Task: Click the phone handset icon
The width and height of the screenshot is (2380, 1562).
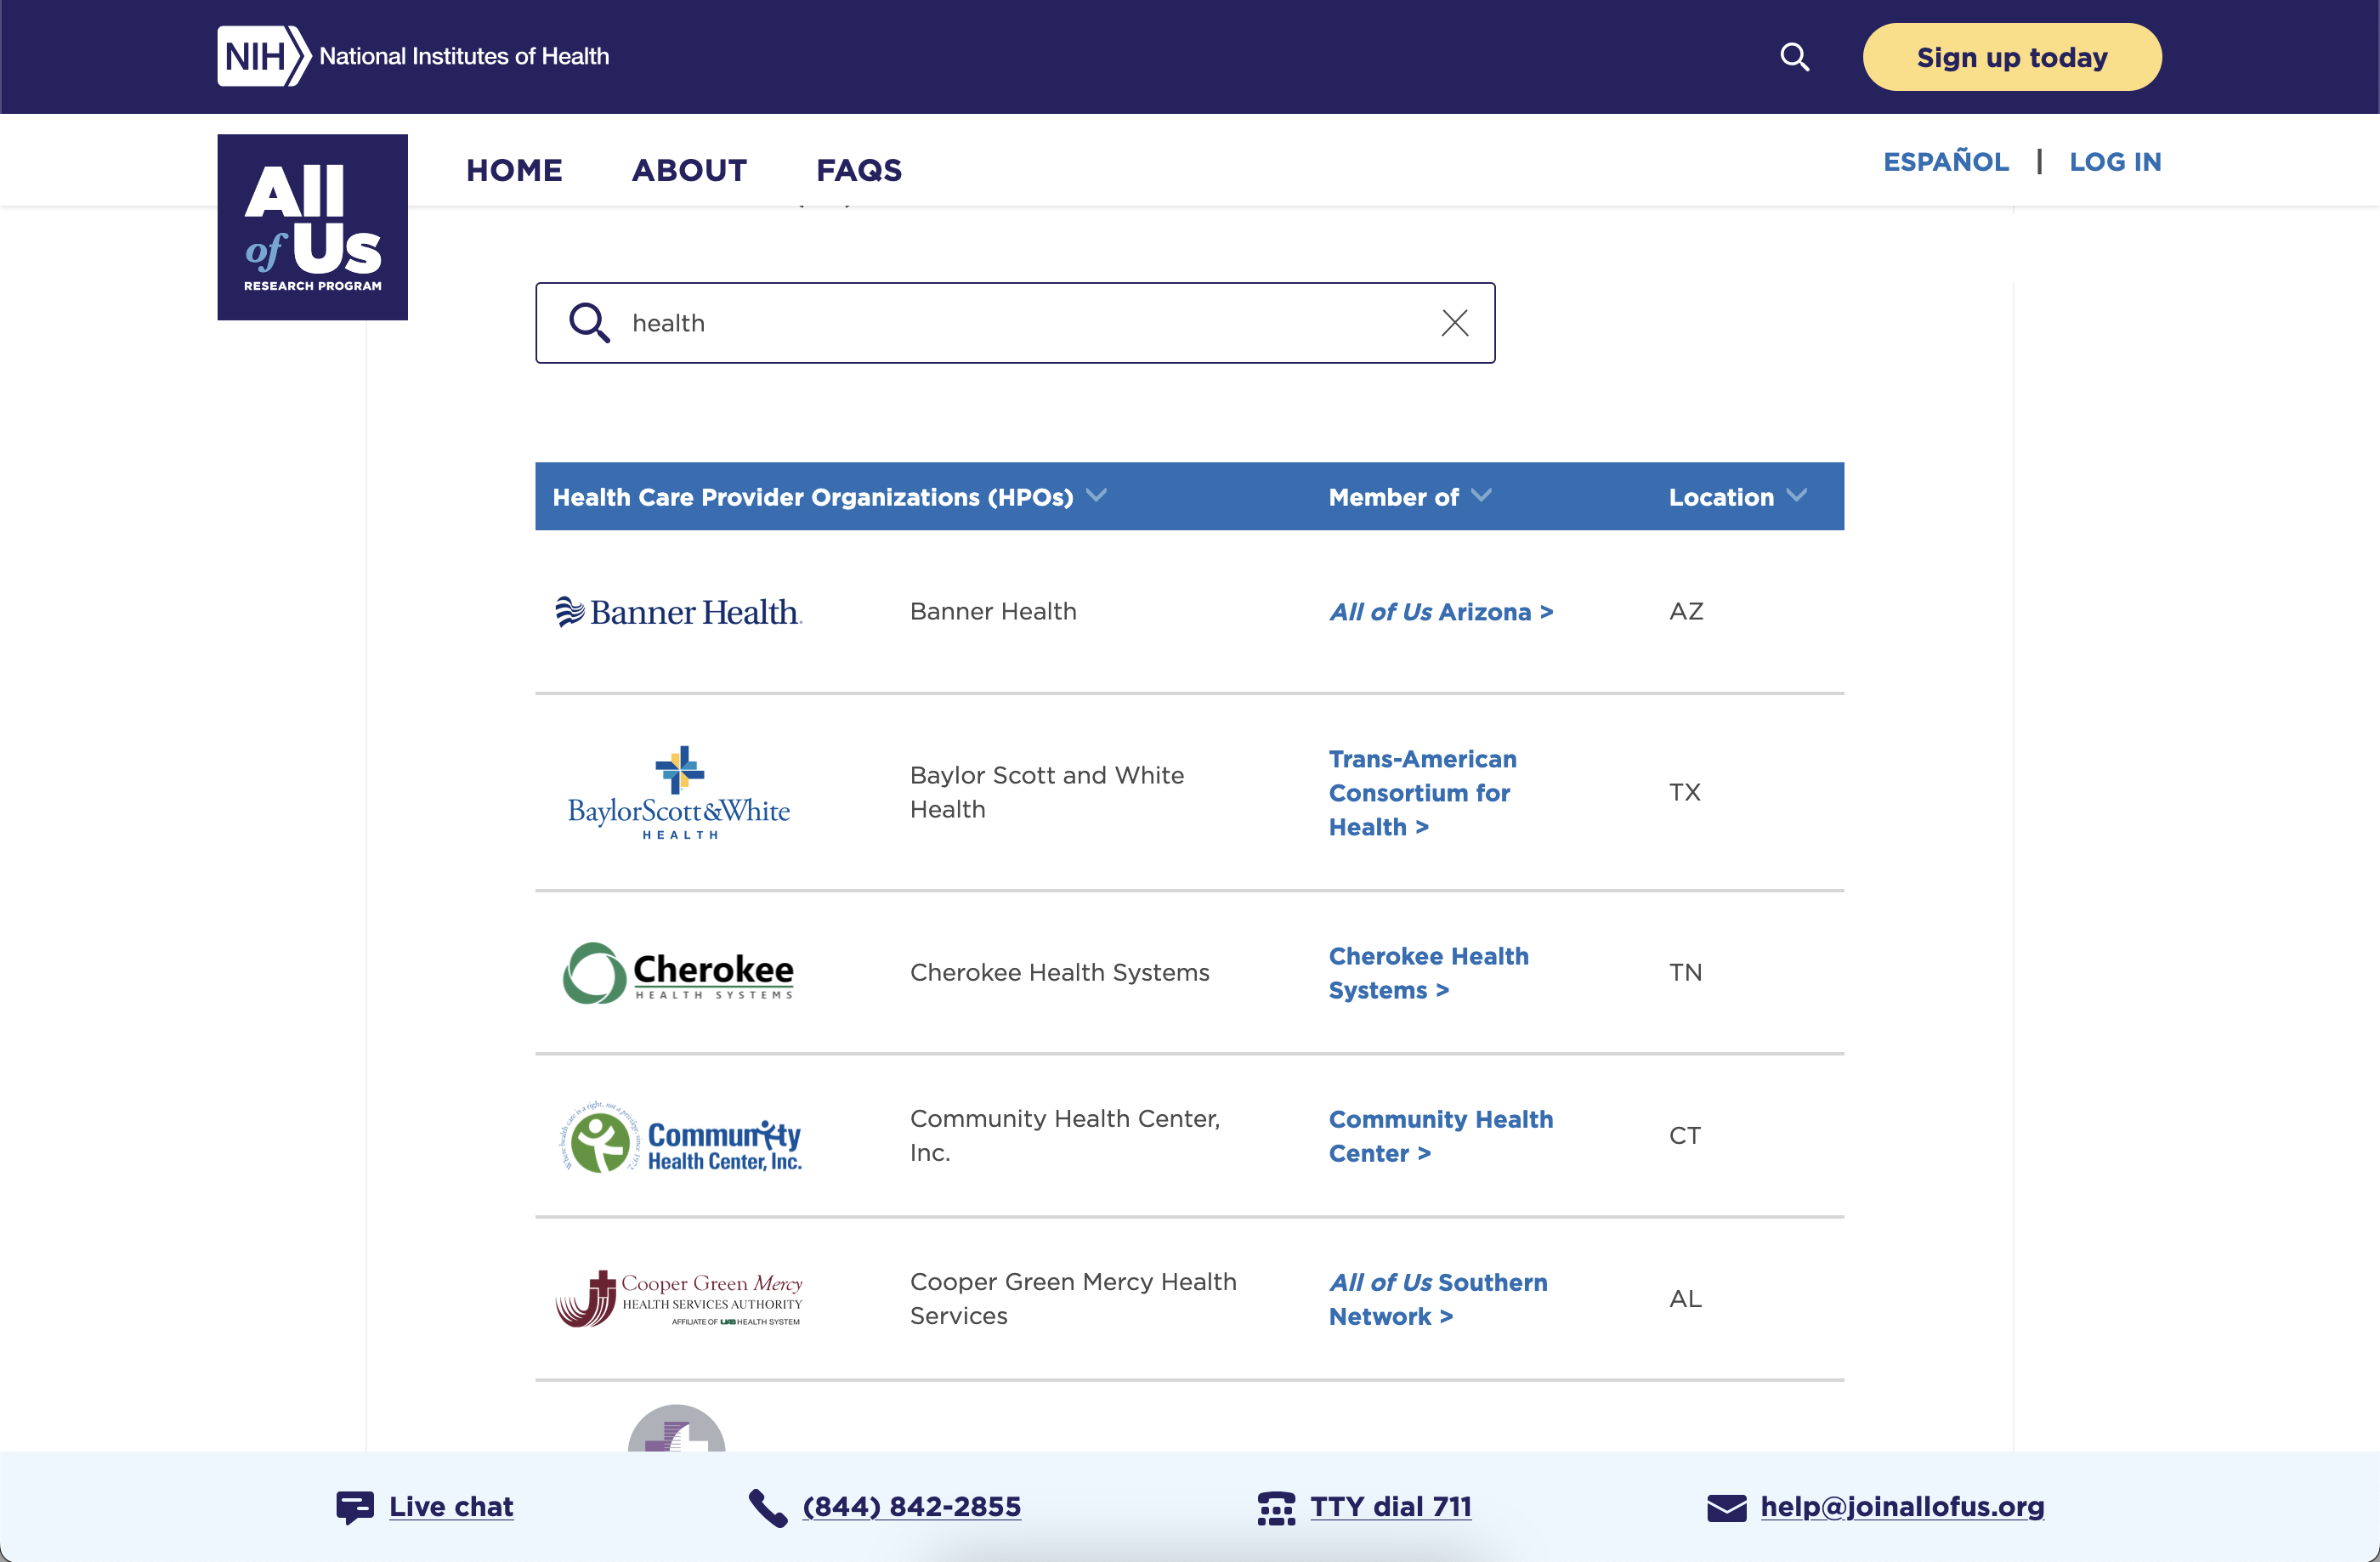Action: 767,1507
